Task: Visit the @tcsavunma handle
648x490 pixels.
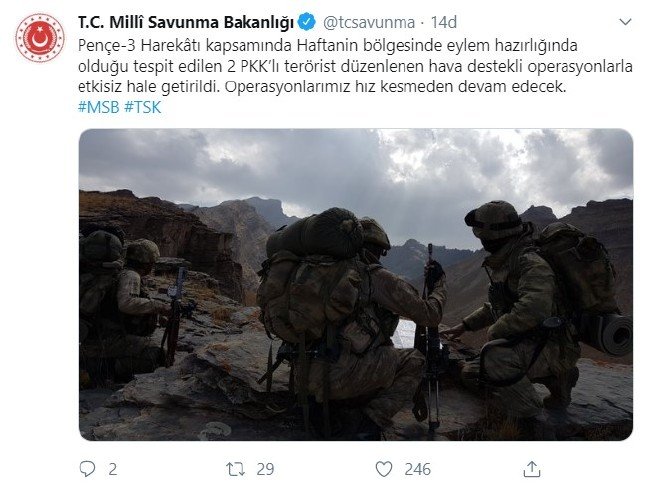Action: tap(369, 22)
